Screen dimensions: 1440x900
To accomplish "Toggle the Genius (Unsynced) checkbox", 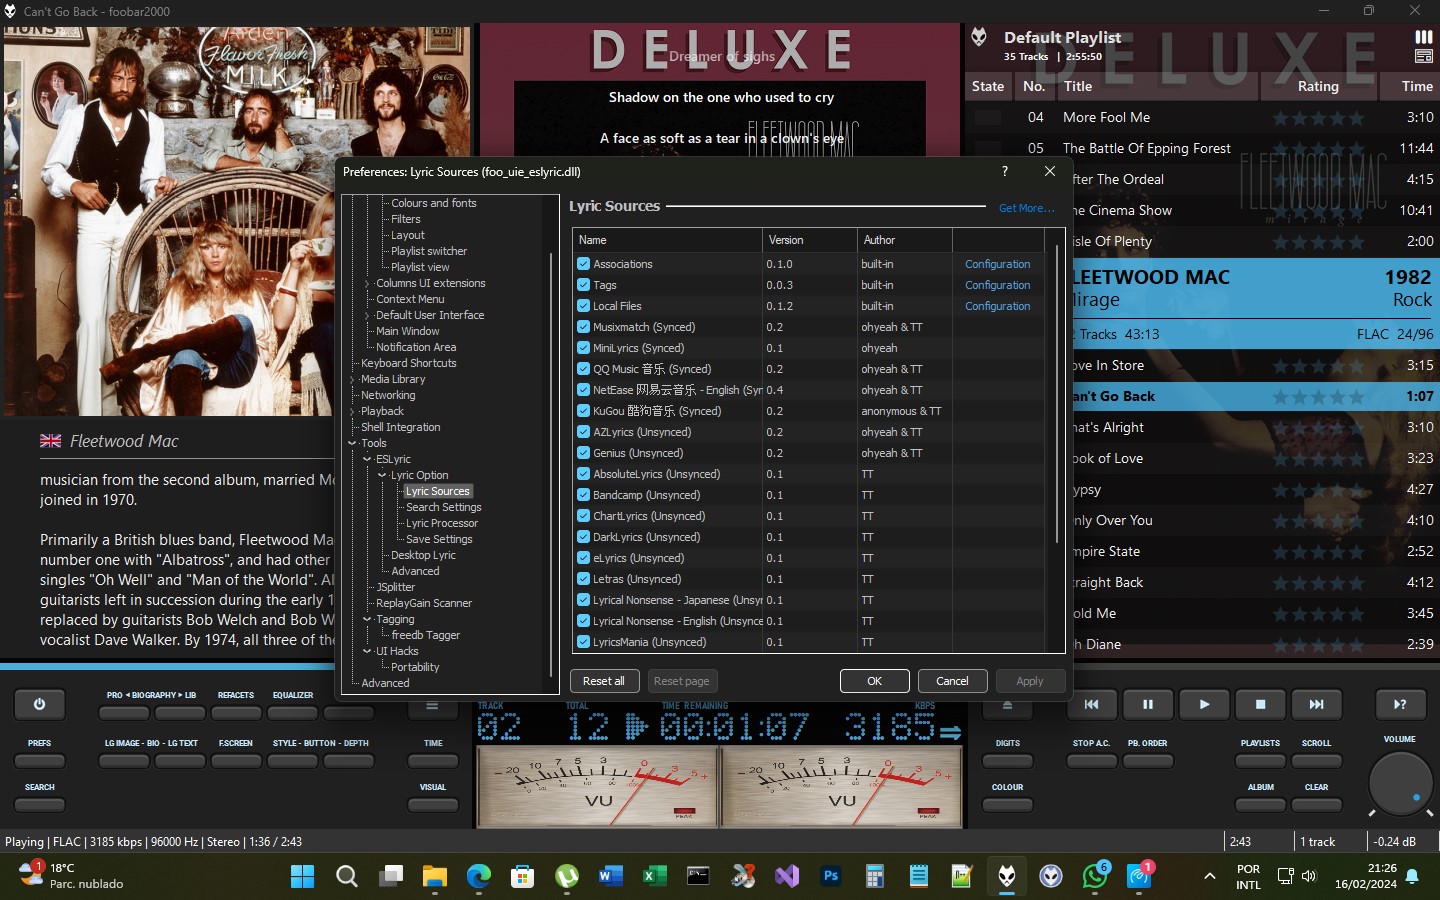I will [583, 453].
